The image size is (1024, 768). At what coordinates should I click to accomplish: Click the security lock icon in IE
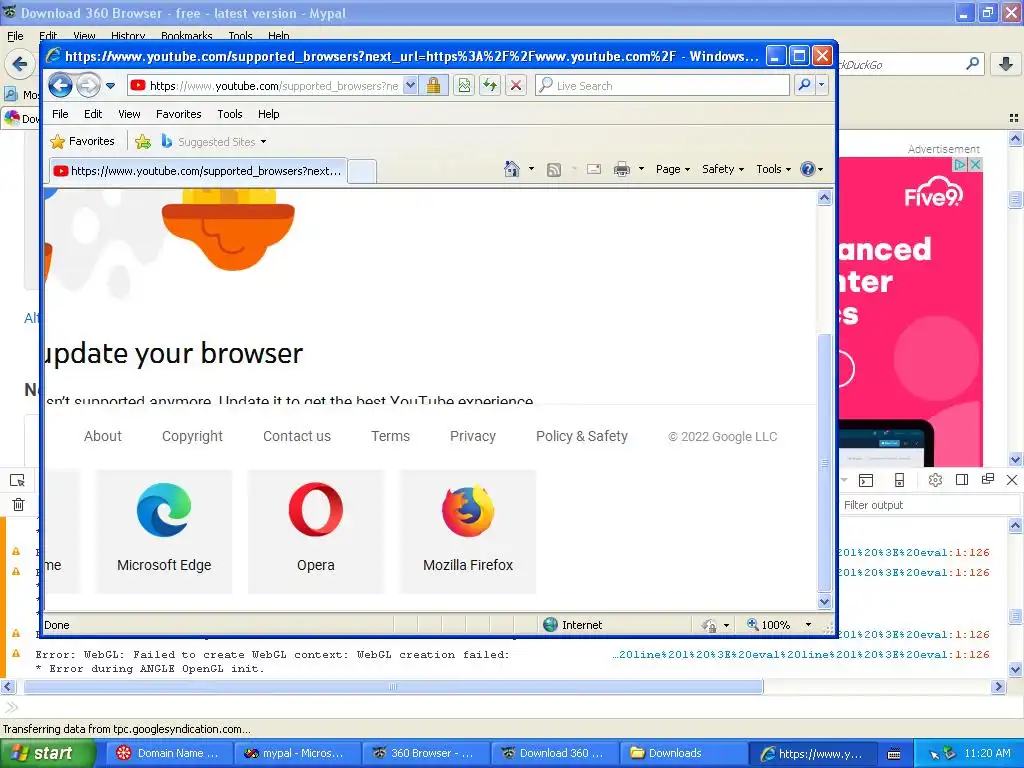coord(433,86)
